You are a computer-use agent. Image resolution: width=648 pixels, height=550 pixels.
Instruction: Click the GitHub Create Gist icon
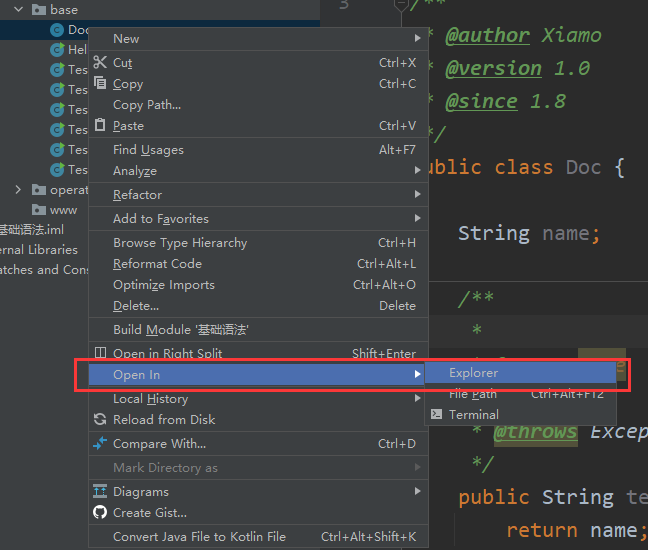[100, 512]
